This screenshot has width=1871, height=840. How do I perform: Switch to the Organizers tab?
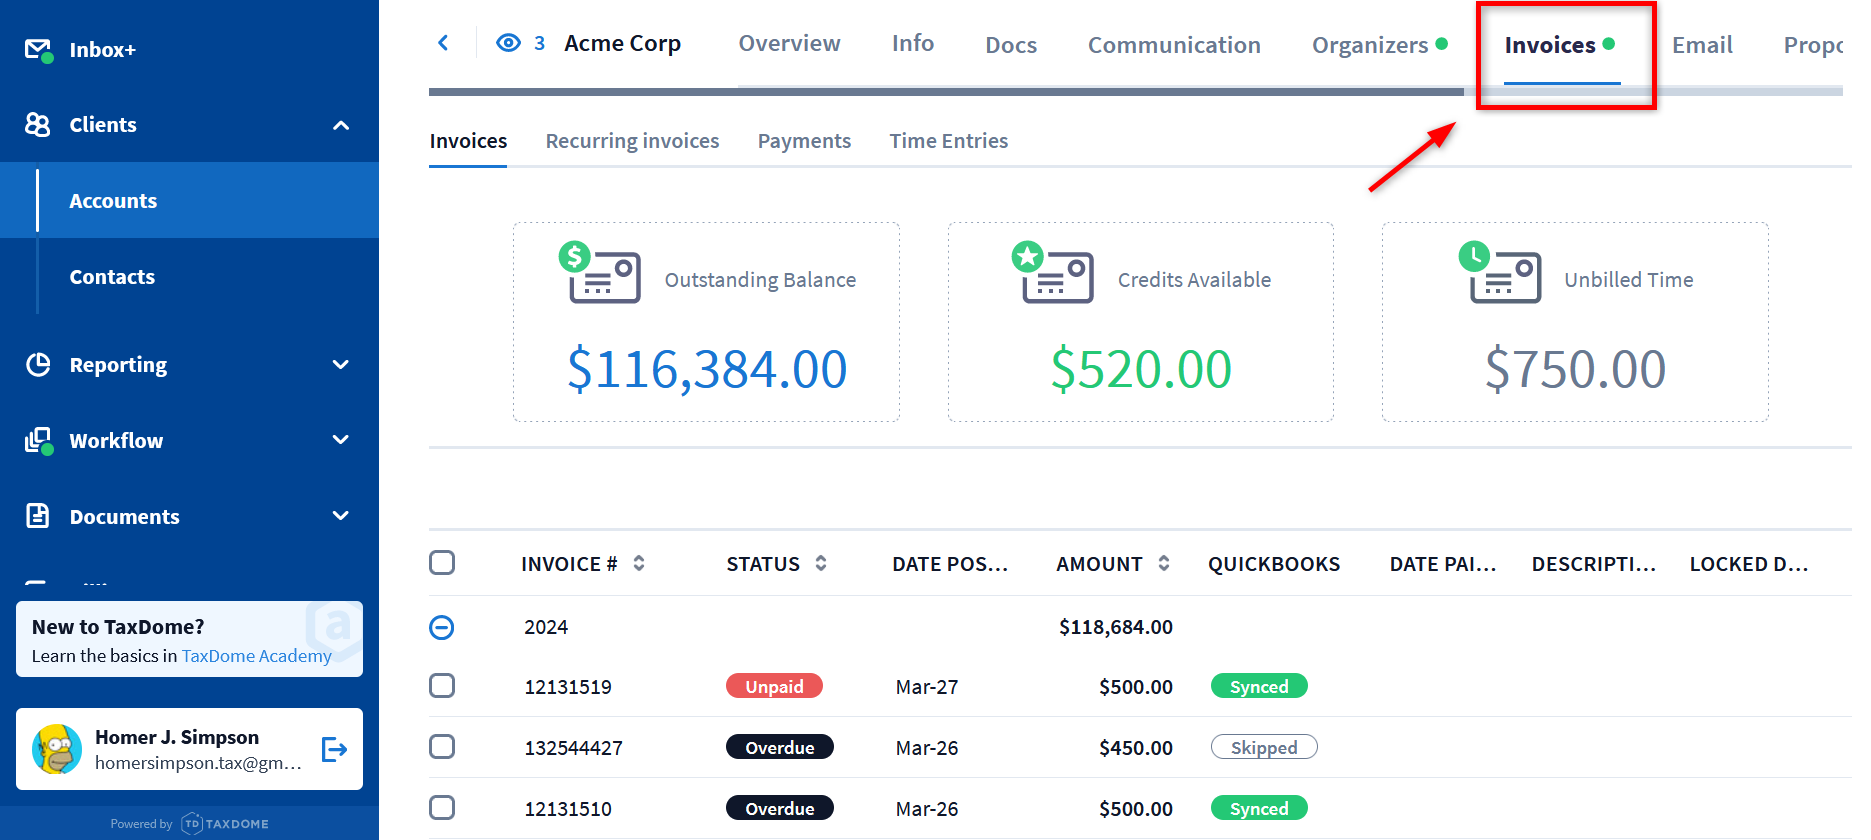[1380, 45]
